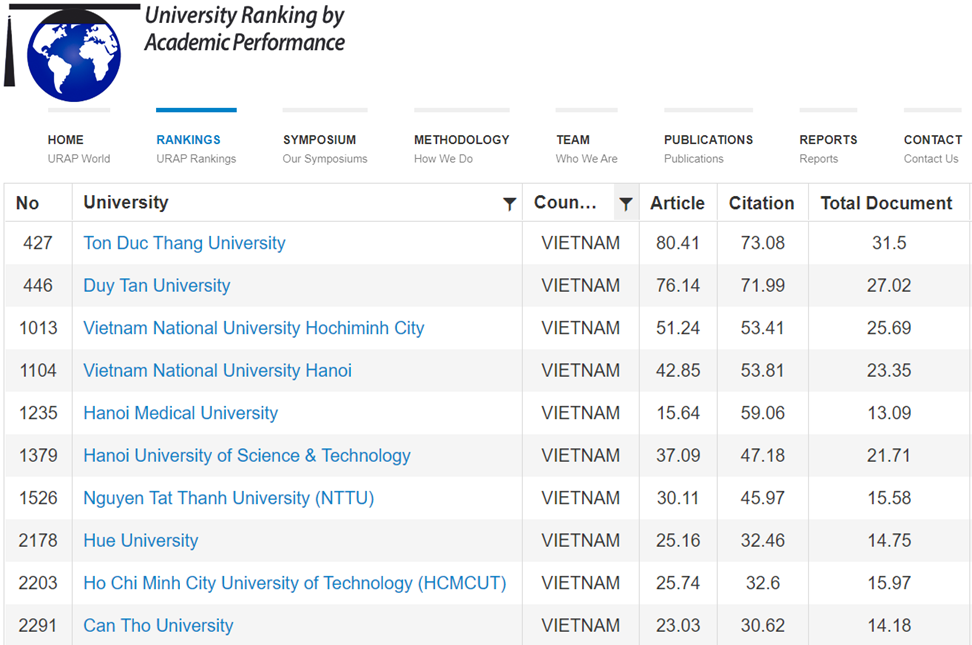Open the University column filter icon
Screen dimensions: 972x645
509,204
